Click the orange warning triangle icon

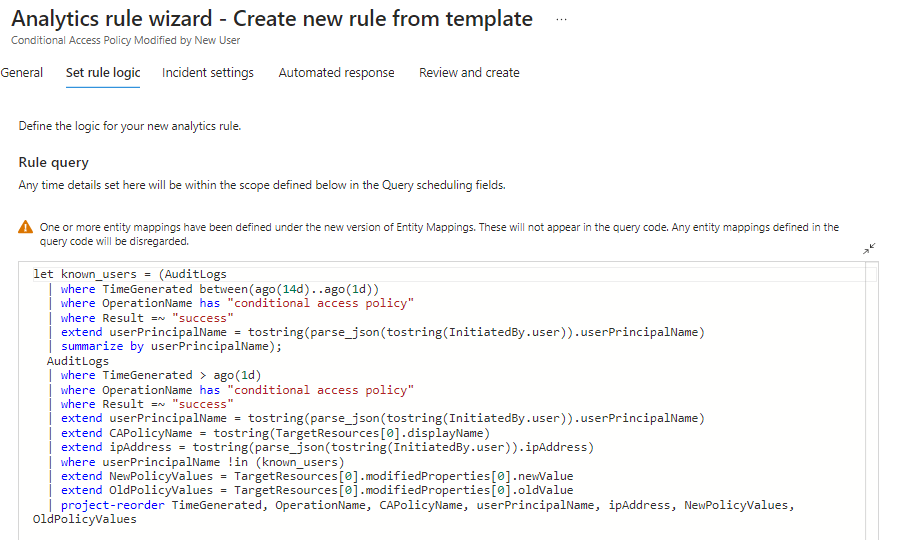click(26, 228)
